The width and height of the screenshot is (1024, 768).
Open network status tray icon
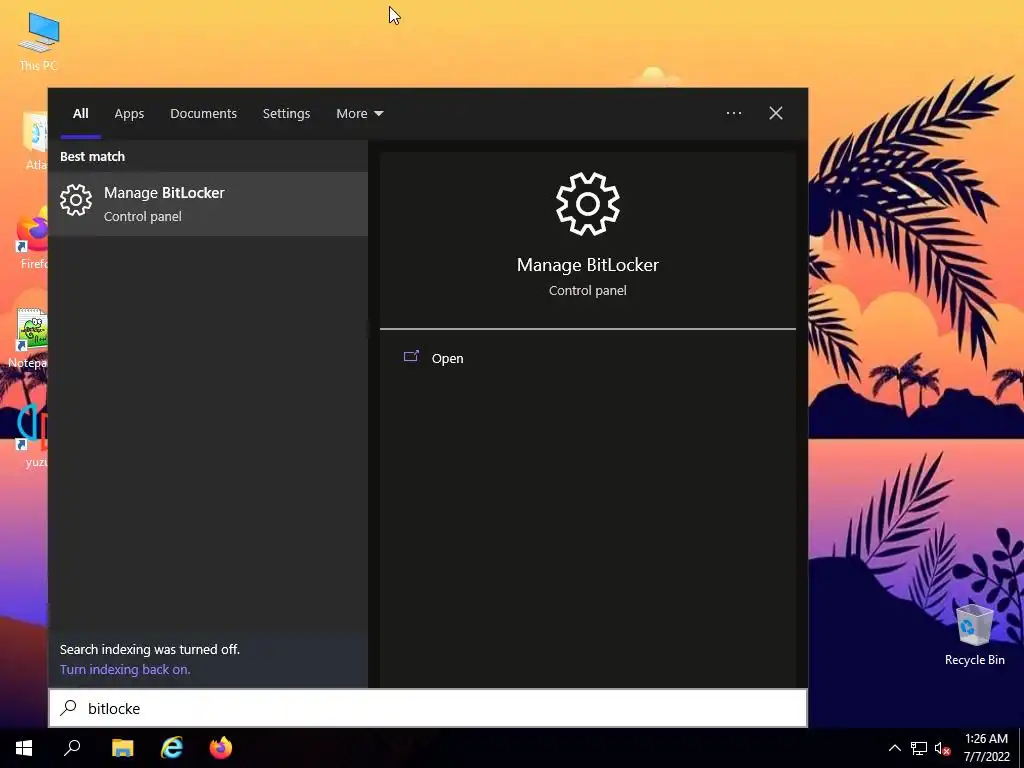tap(919, 748)
